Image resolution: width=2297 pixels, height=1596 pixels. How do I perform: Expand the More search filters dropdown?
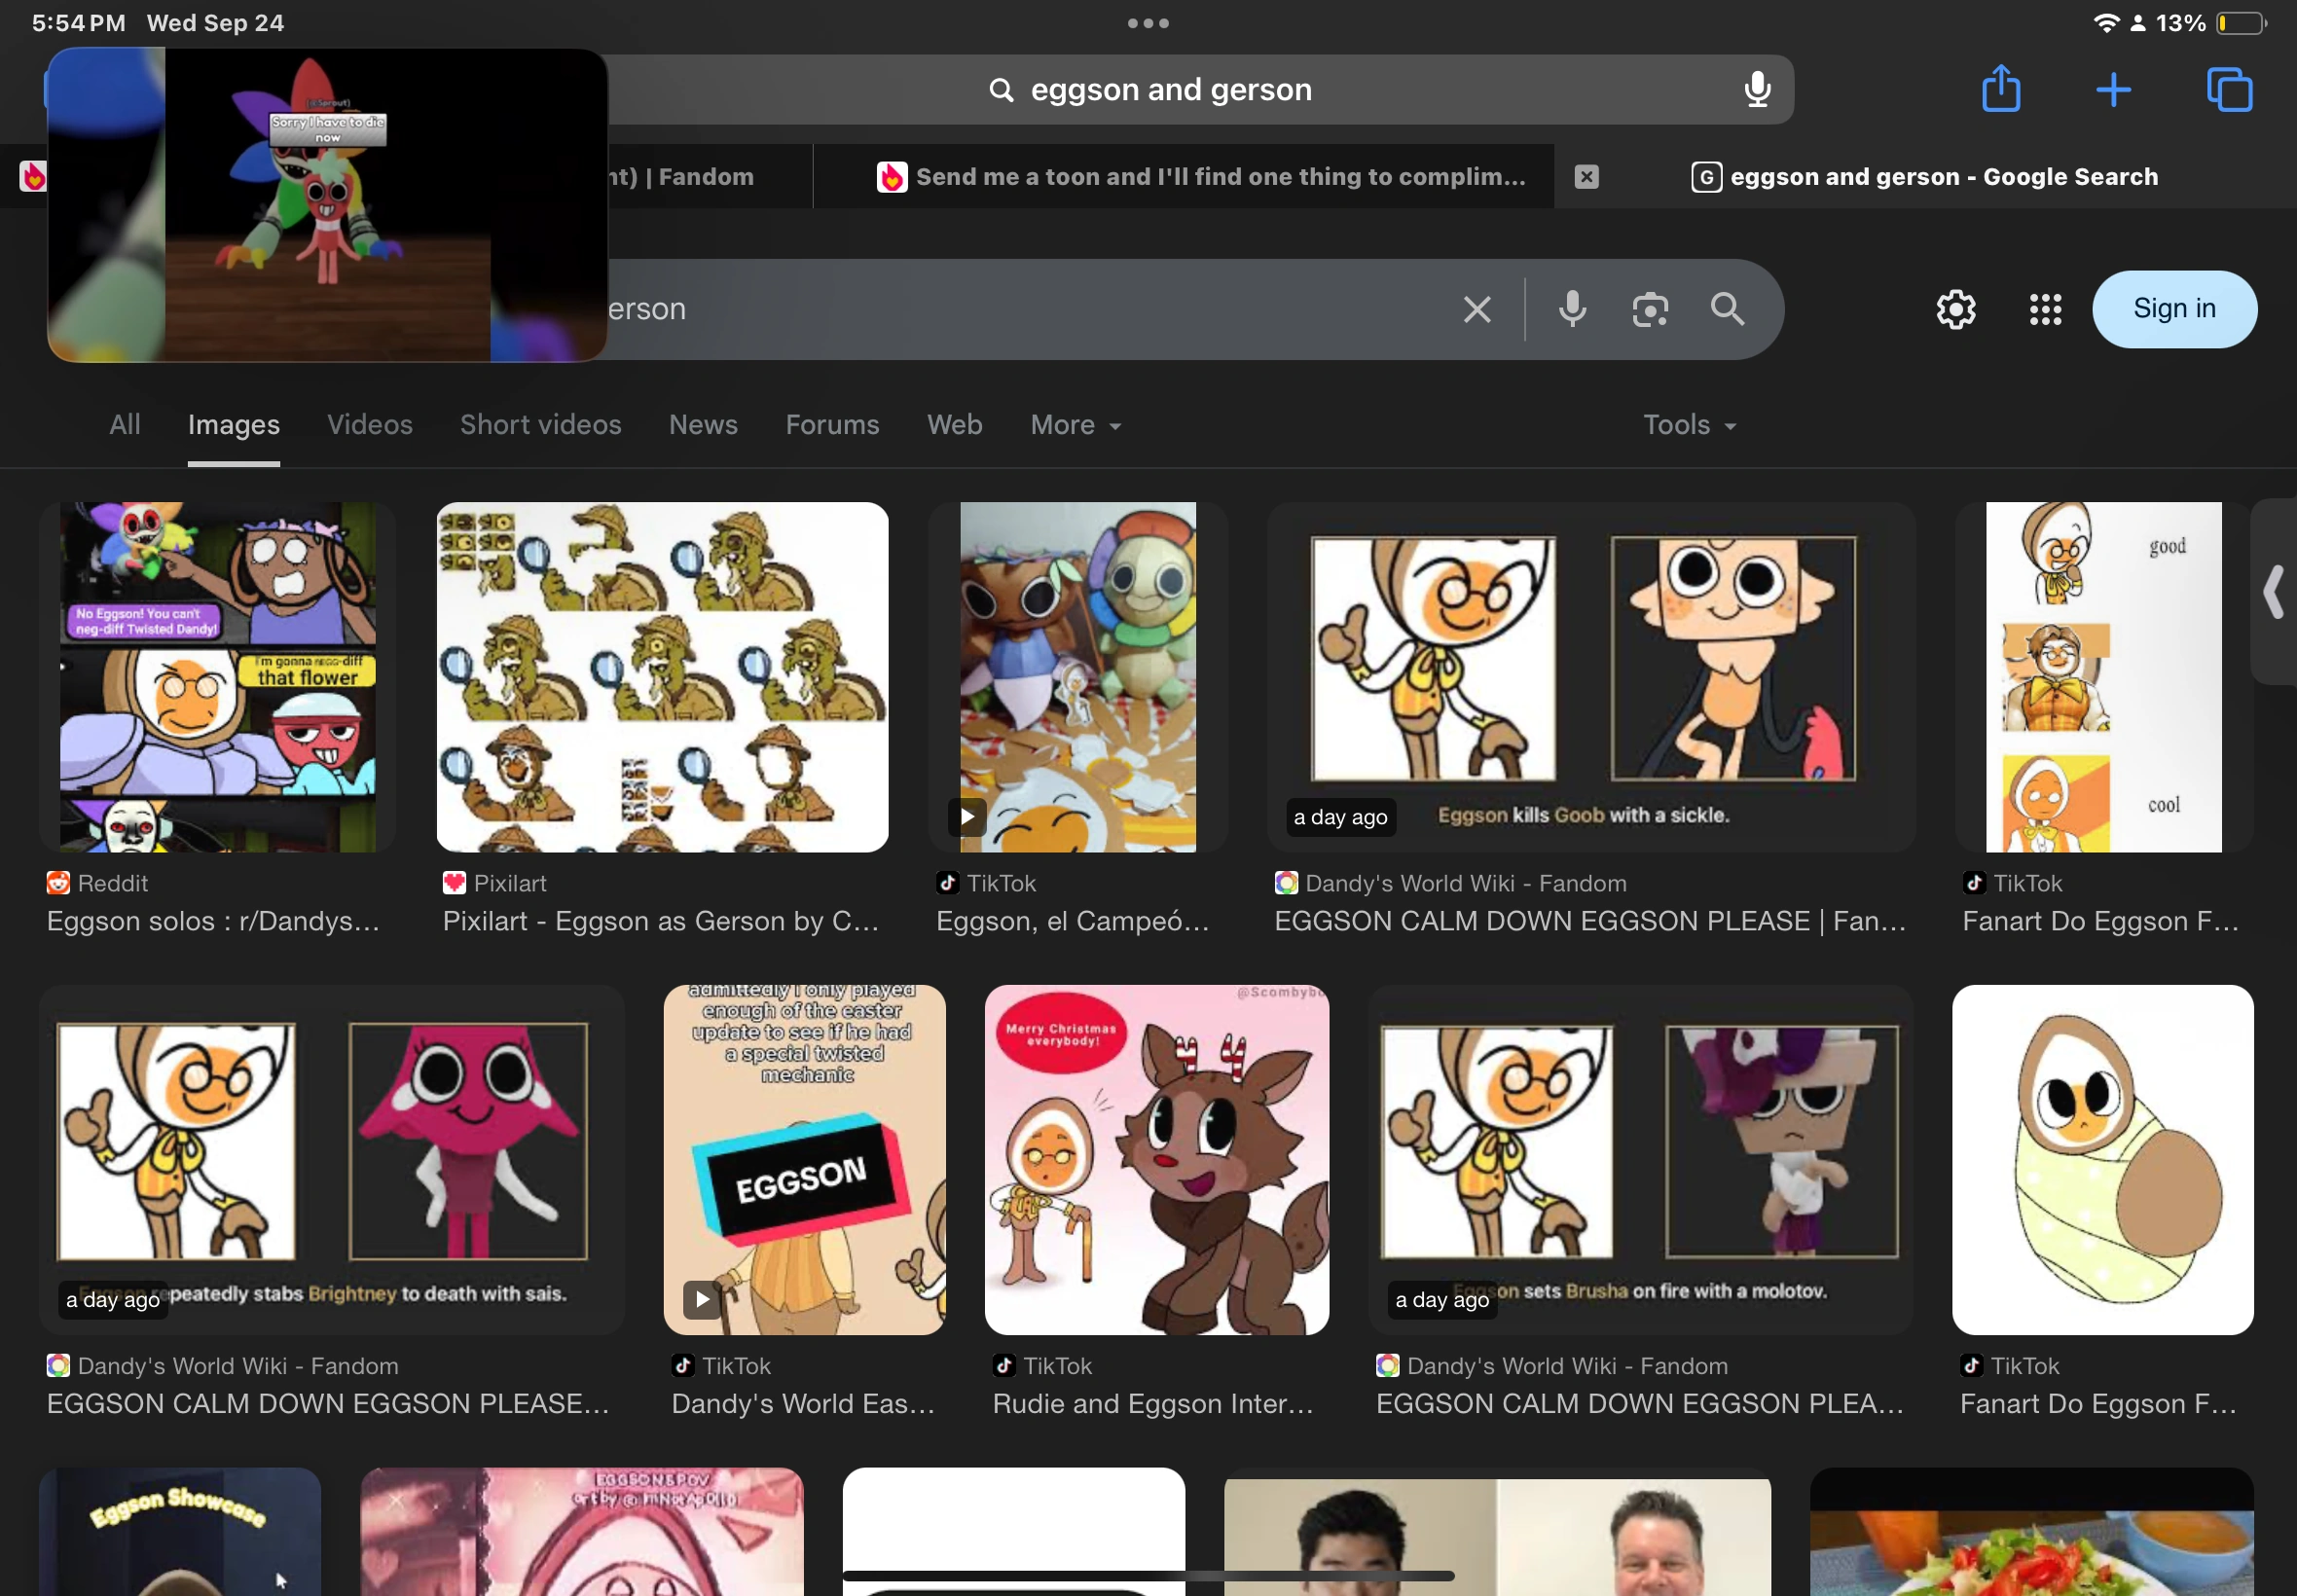[1075, 425]
